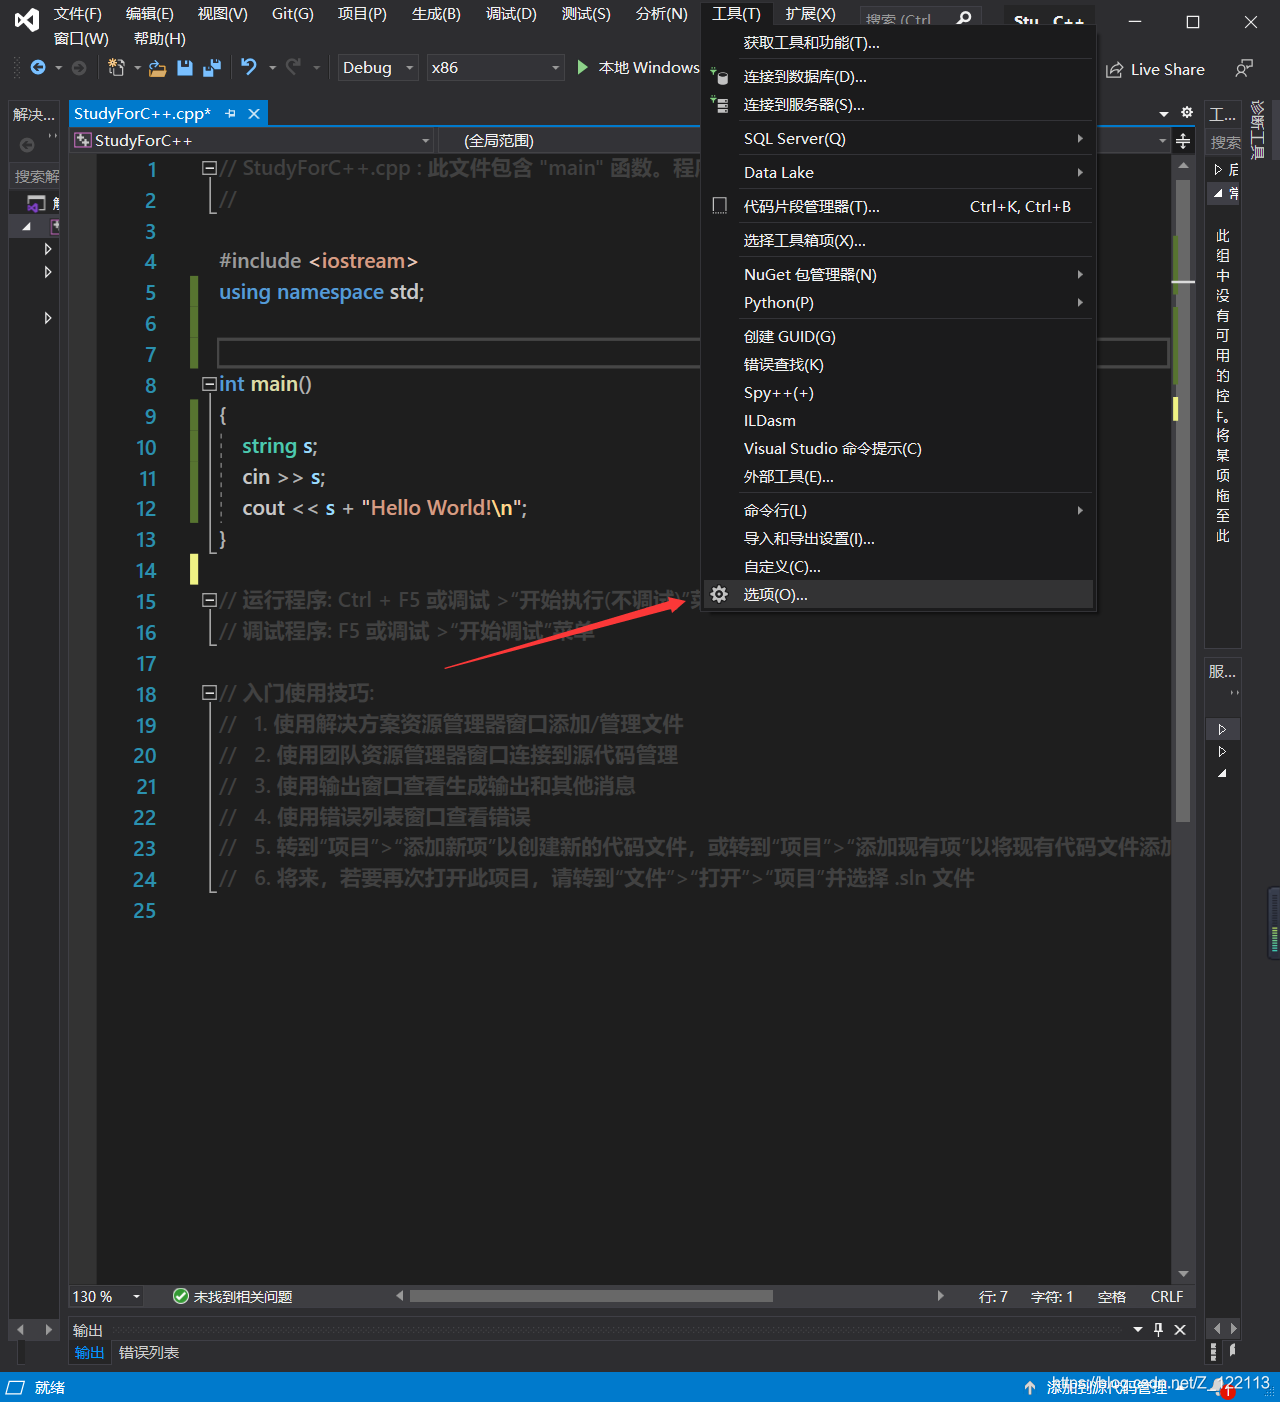Switch to the 错误列表 tab
The image size is (1280, 1402).
point(149,1353)
